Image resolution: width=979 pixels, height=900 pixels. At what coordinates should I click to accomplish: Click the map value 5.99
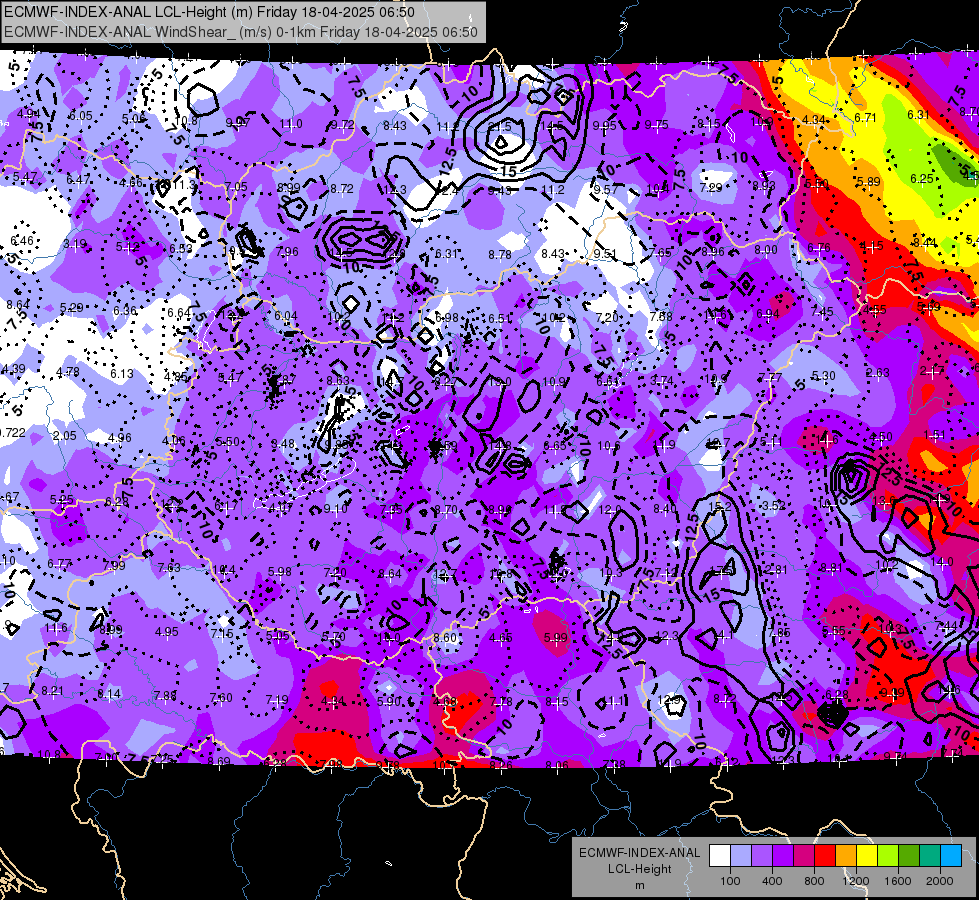point(556,638)
